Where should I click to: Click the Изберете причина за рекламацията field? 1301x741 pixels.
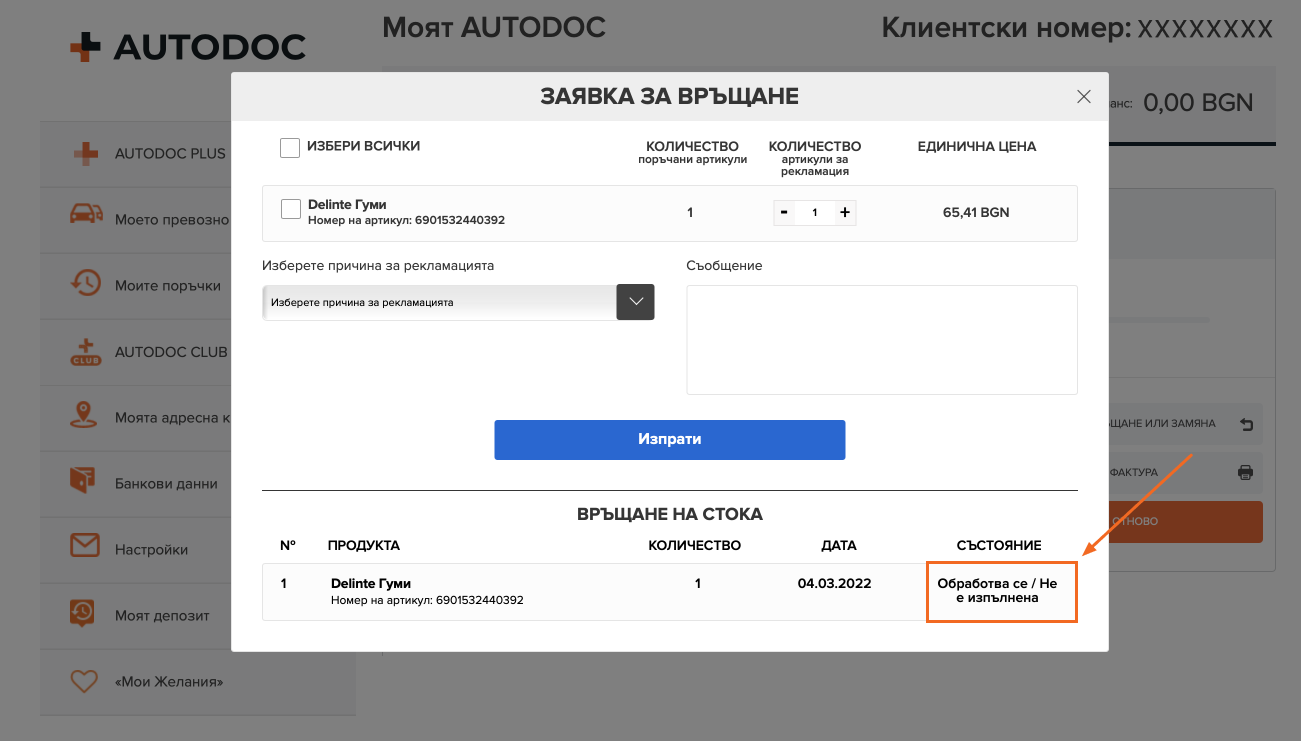[x=438, y=302]
